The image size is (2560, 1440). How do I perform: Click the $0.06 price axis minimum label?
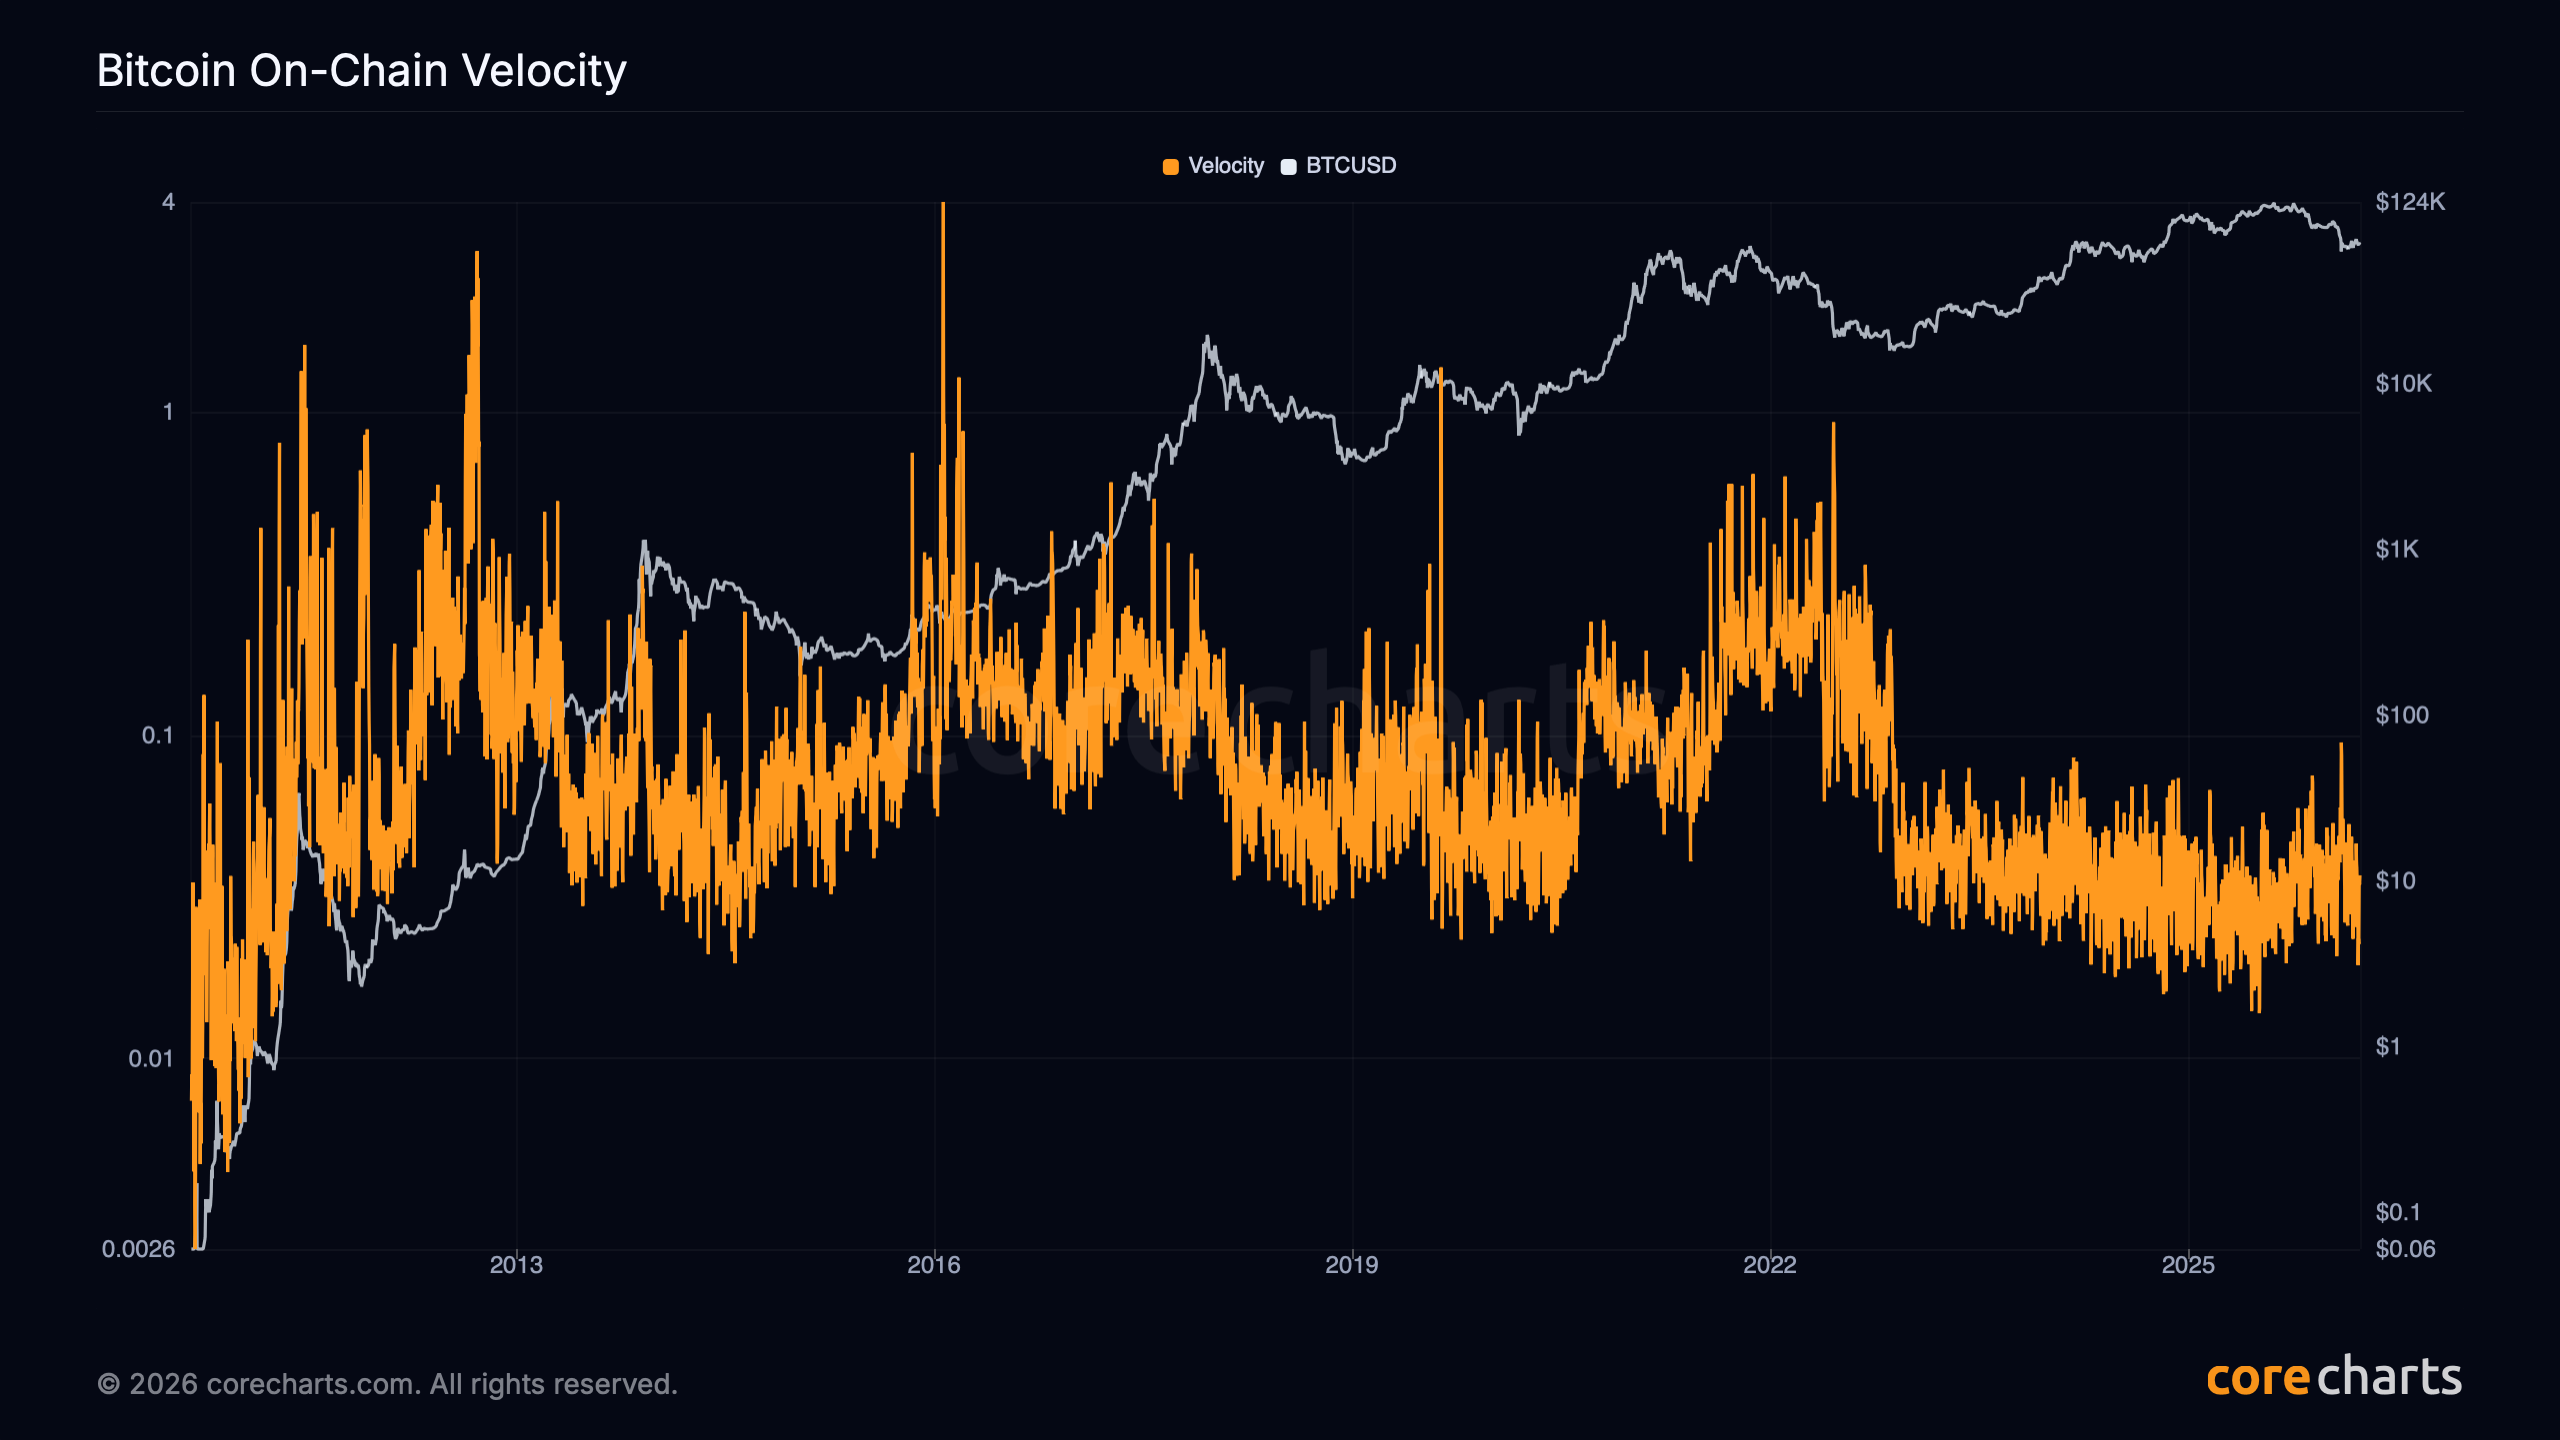pos(2405,1249)
